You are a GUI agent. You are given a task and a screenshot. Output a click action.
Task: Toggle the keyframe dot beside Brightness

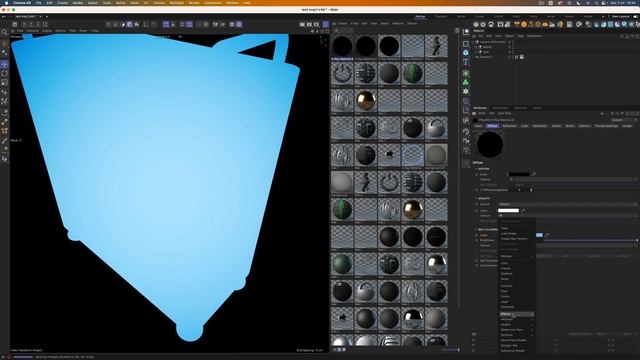(476, 240)
